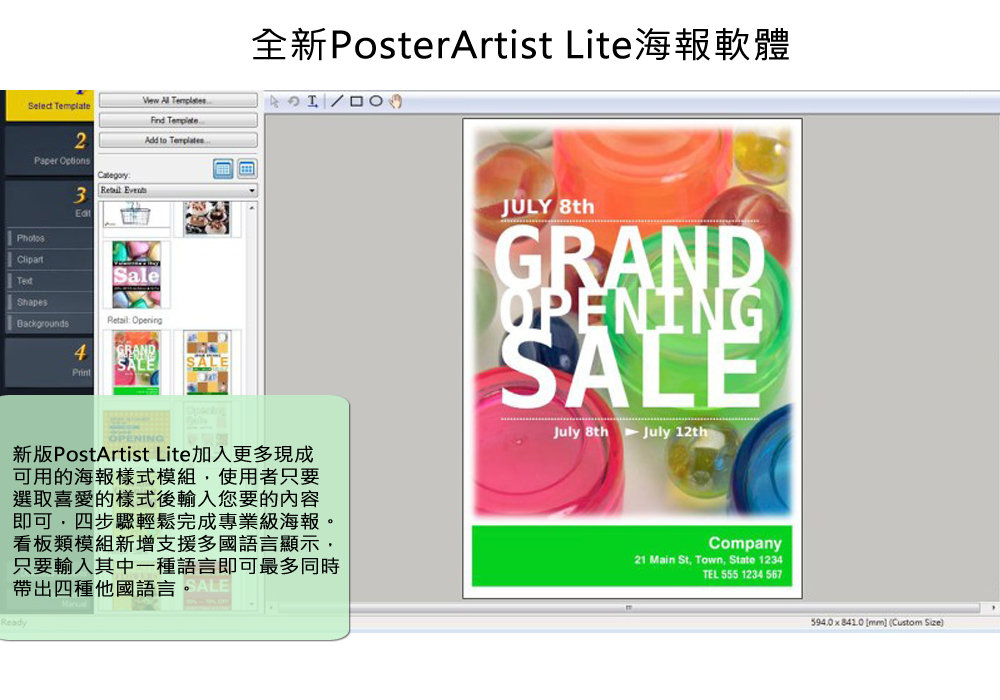This screenshot has width=1000, height=700.
Task: Open Clipart in the Edit sidebar
Action: 50,259
